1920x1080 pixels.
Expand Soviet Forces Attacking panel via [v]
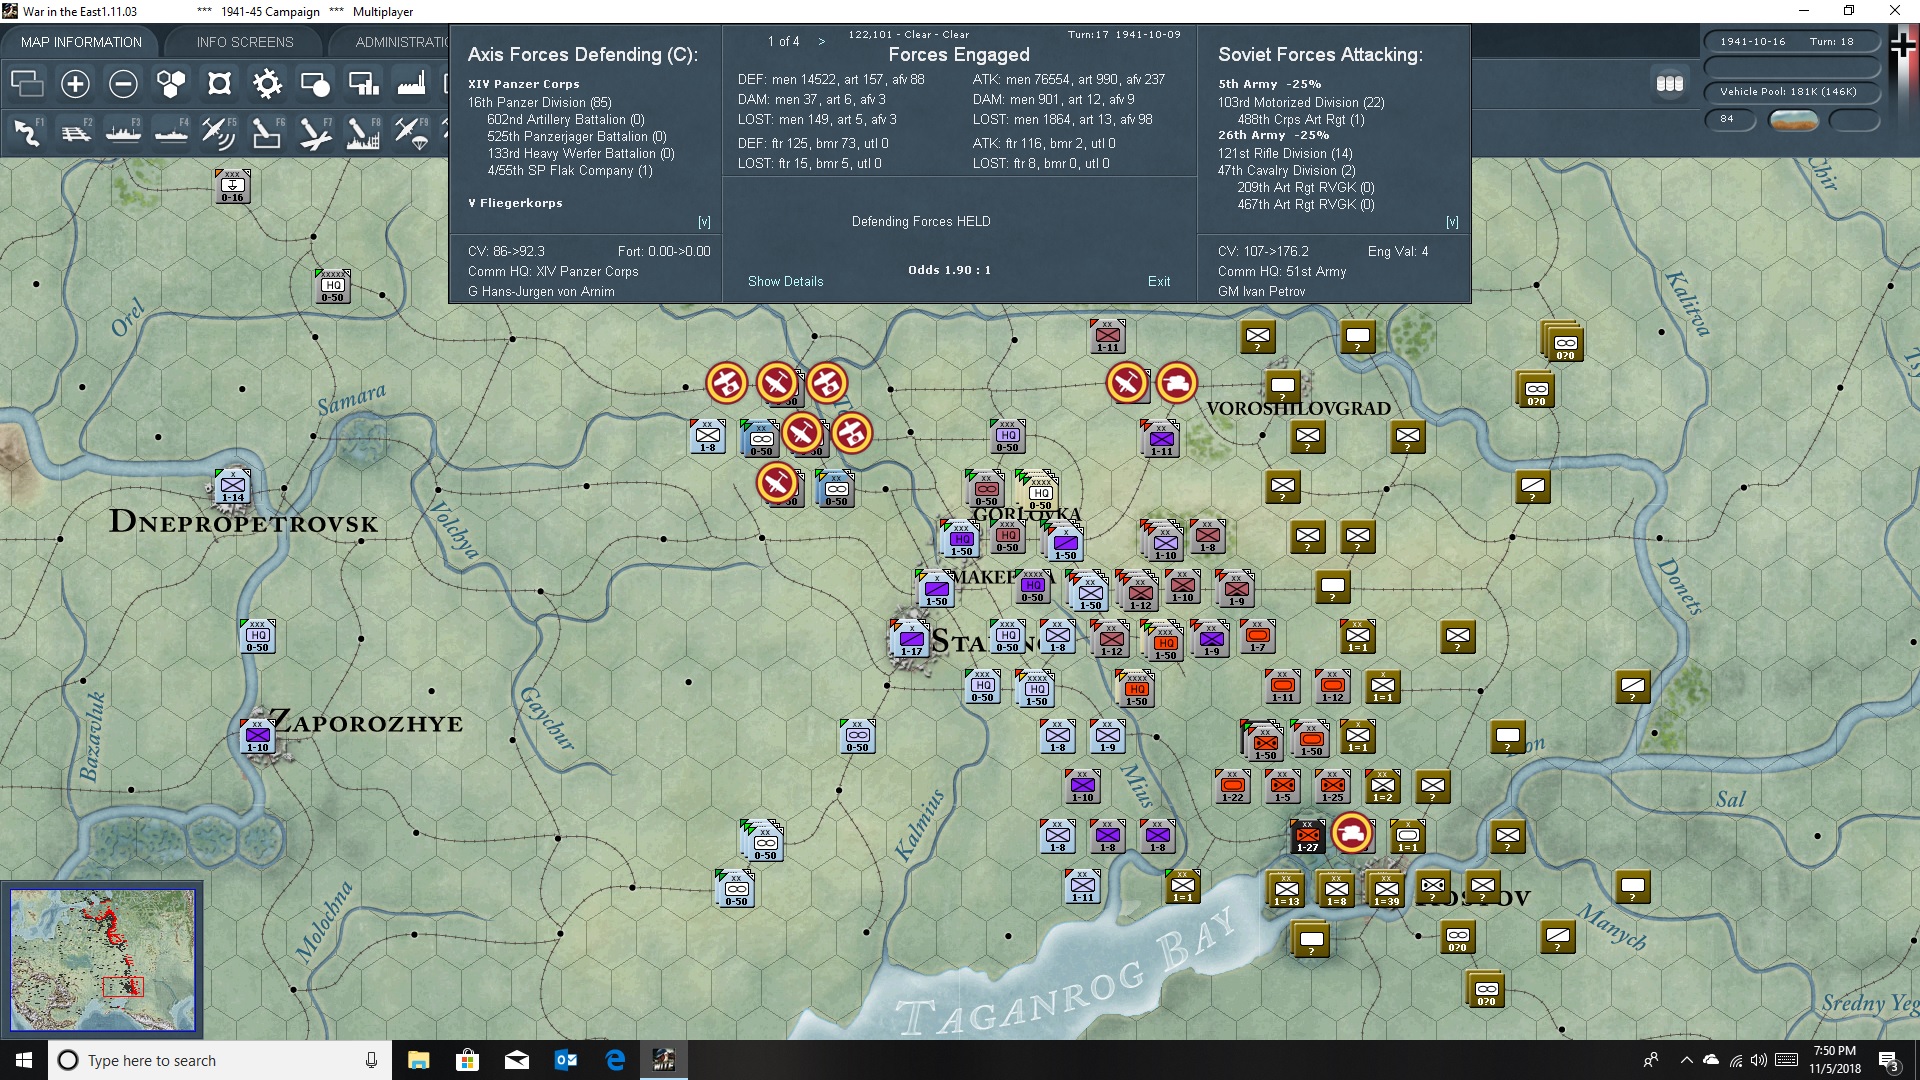pyautogui.click(x=1453, y=222)
